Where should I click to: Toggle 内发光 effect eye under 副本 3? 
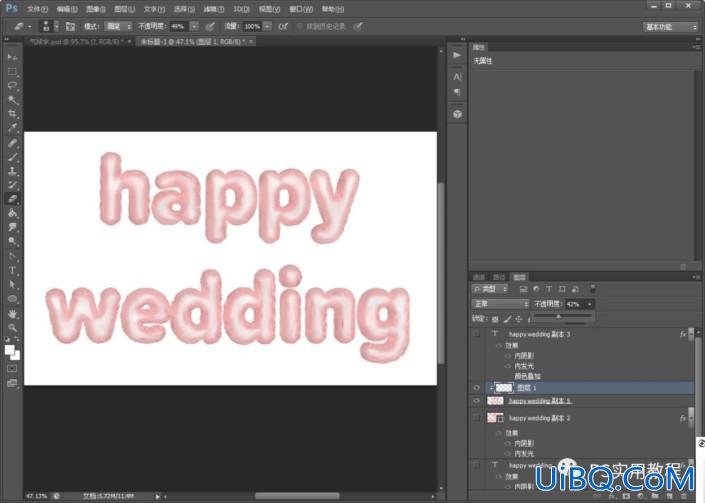pos(508,366)
